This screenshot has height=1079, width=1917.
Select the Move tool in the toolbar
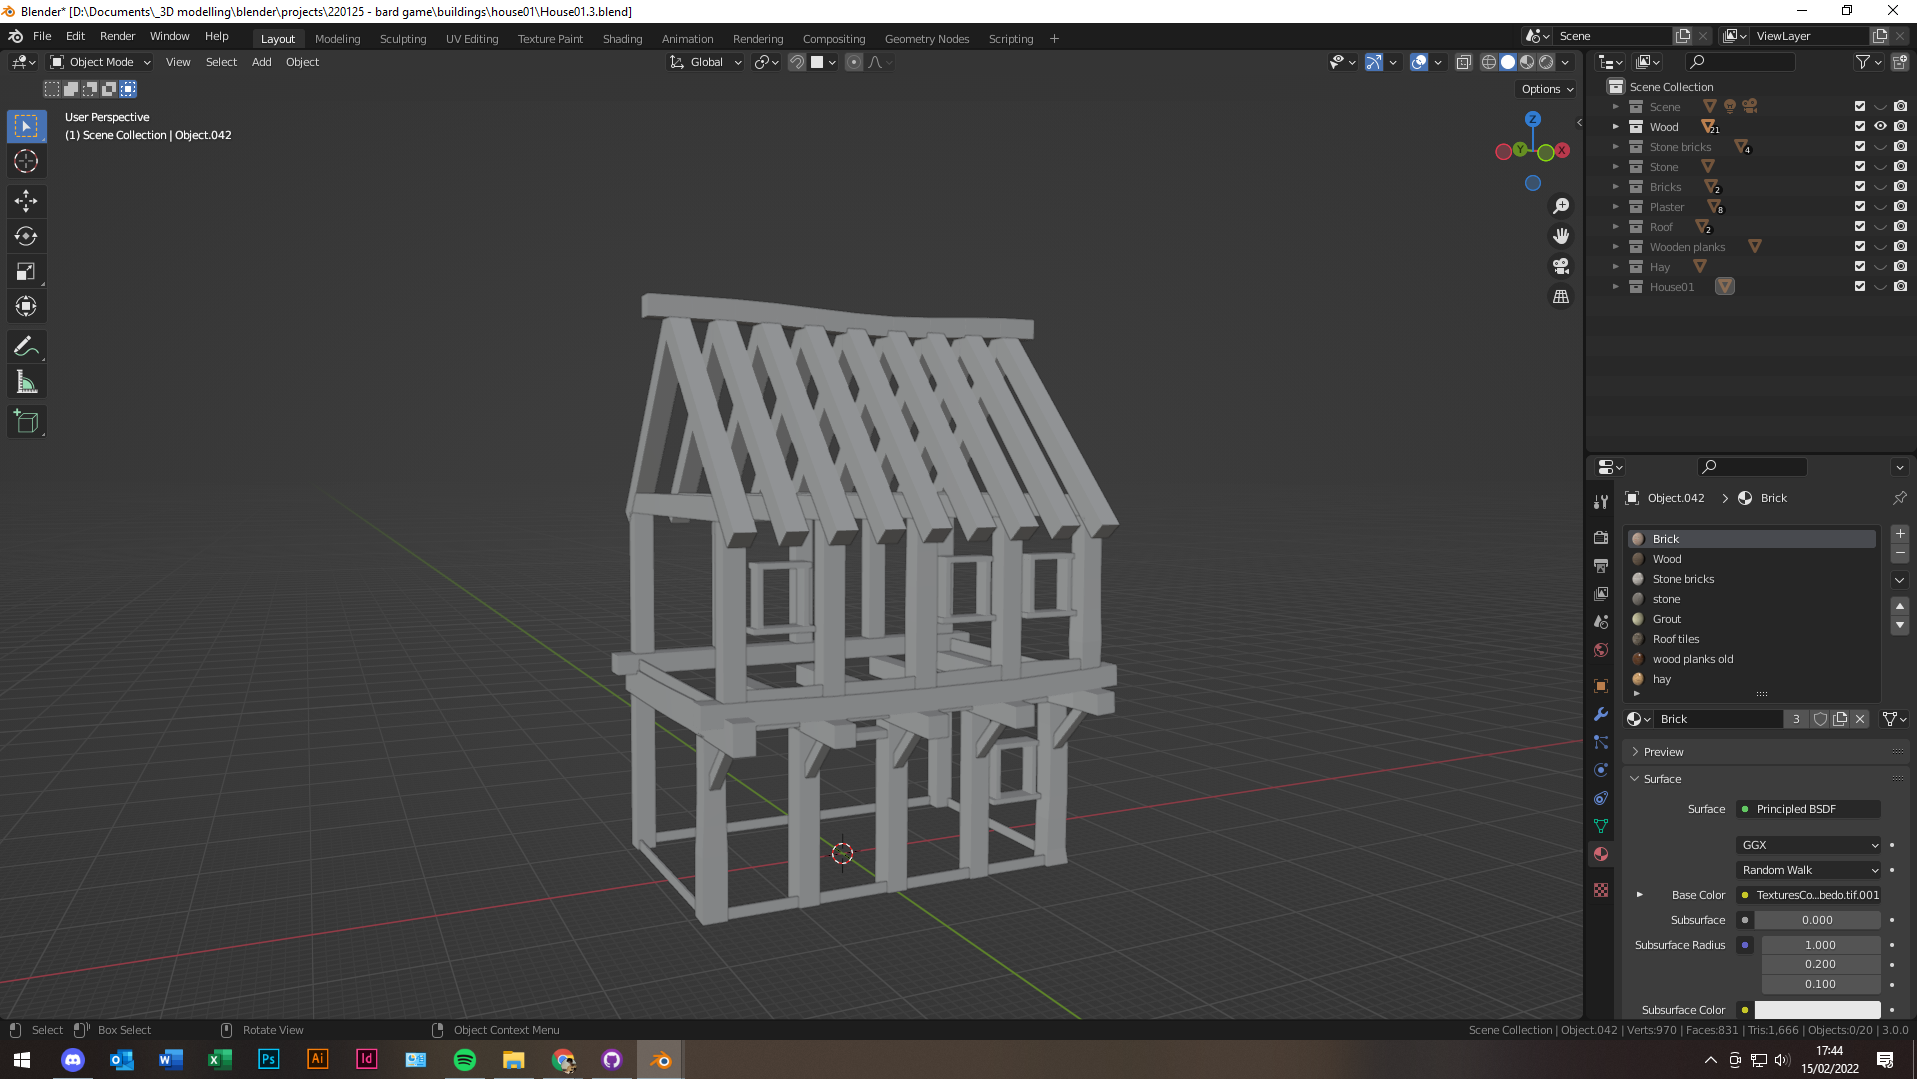26,201
